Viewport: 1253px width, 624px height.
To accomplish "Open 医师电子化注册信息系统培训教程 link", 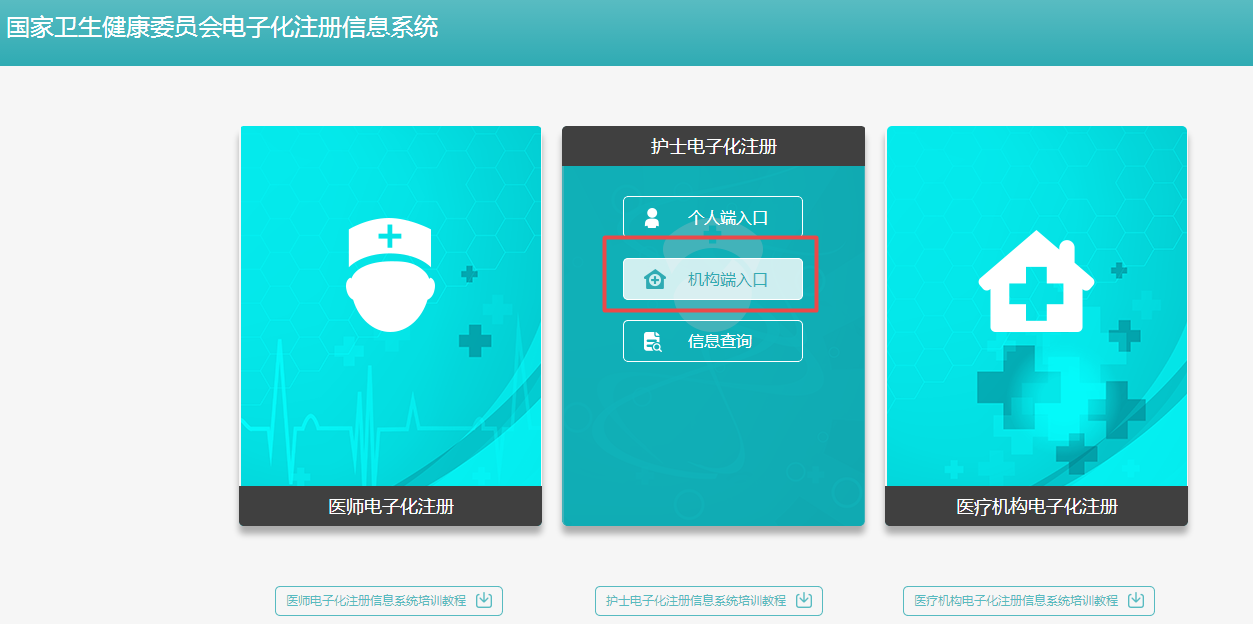I will (376, 601).
